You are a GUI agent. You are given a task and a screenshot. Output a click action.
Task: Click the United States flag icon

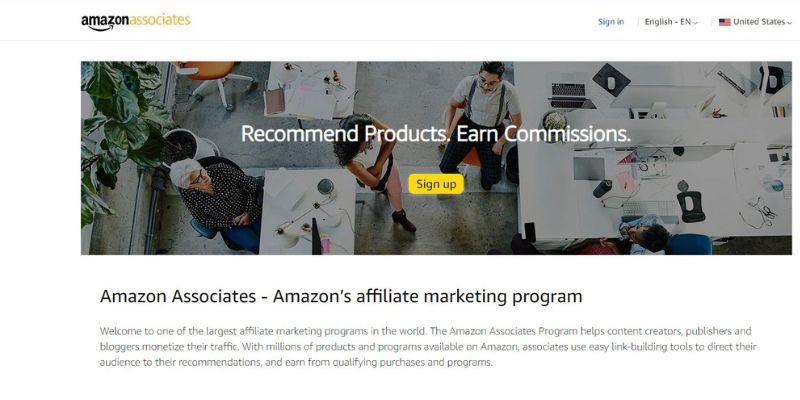point(724,22)
